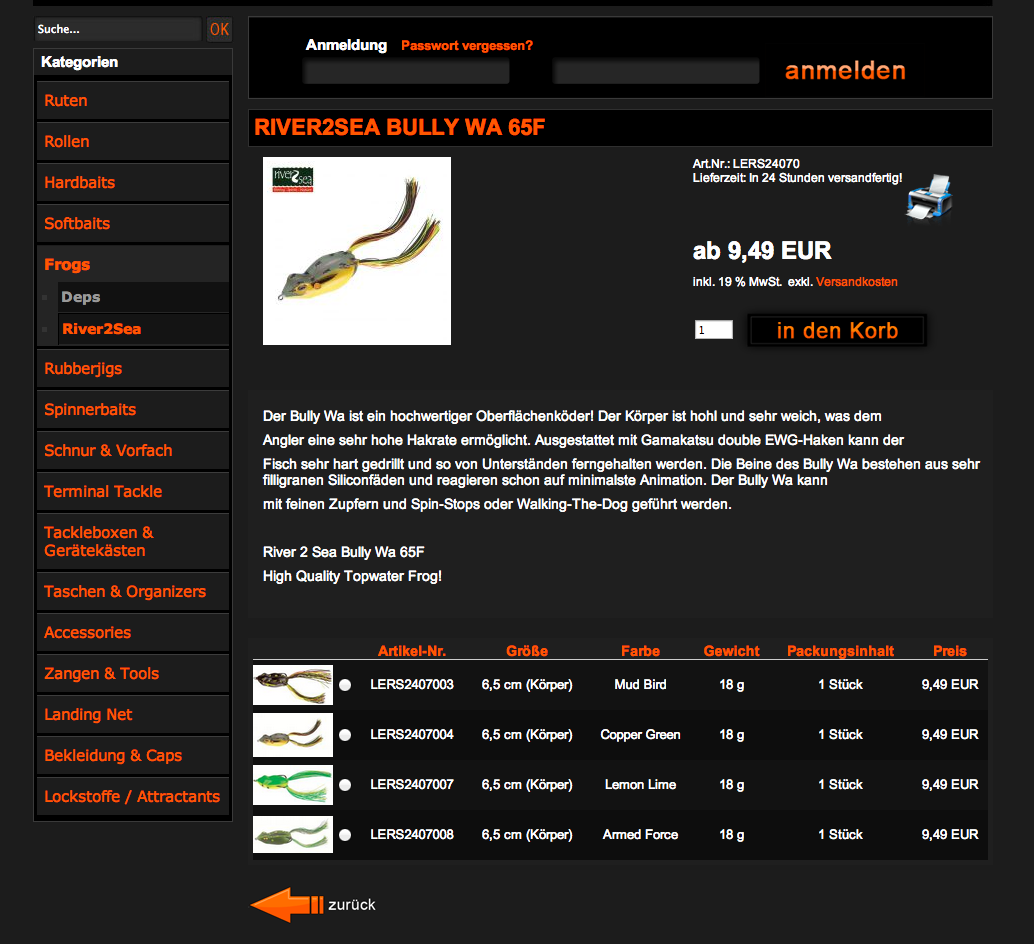Click the 'anmelden' login button

pos(845,71)
